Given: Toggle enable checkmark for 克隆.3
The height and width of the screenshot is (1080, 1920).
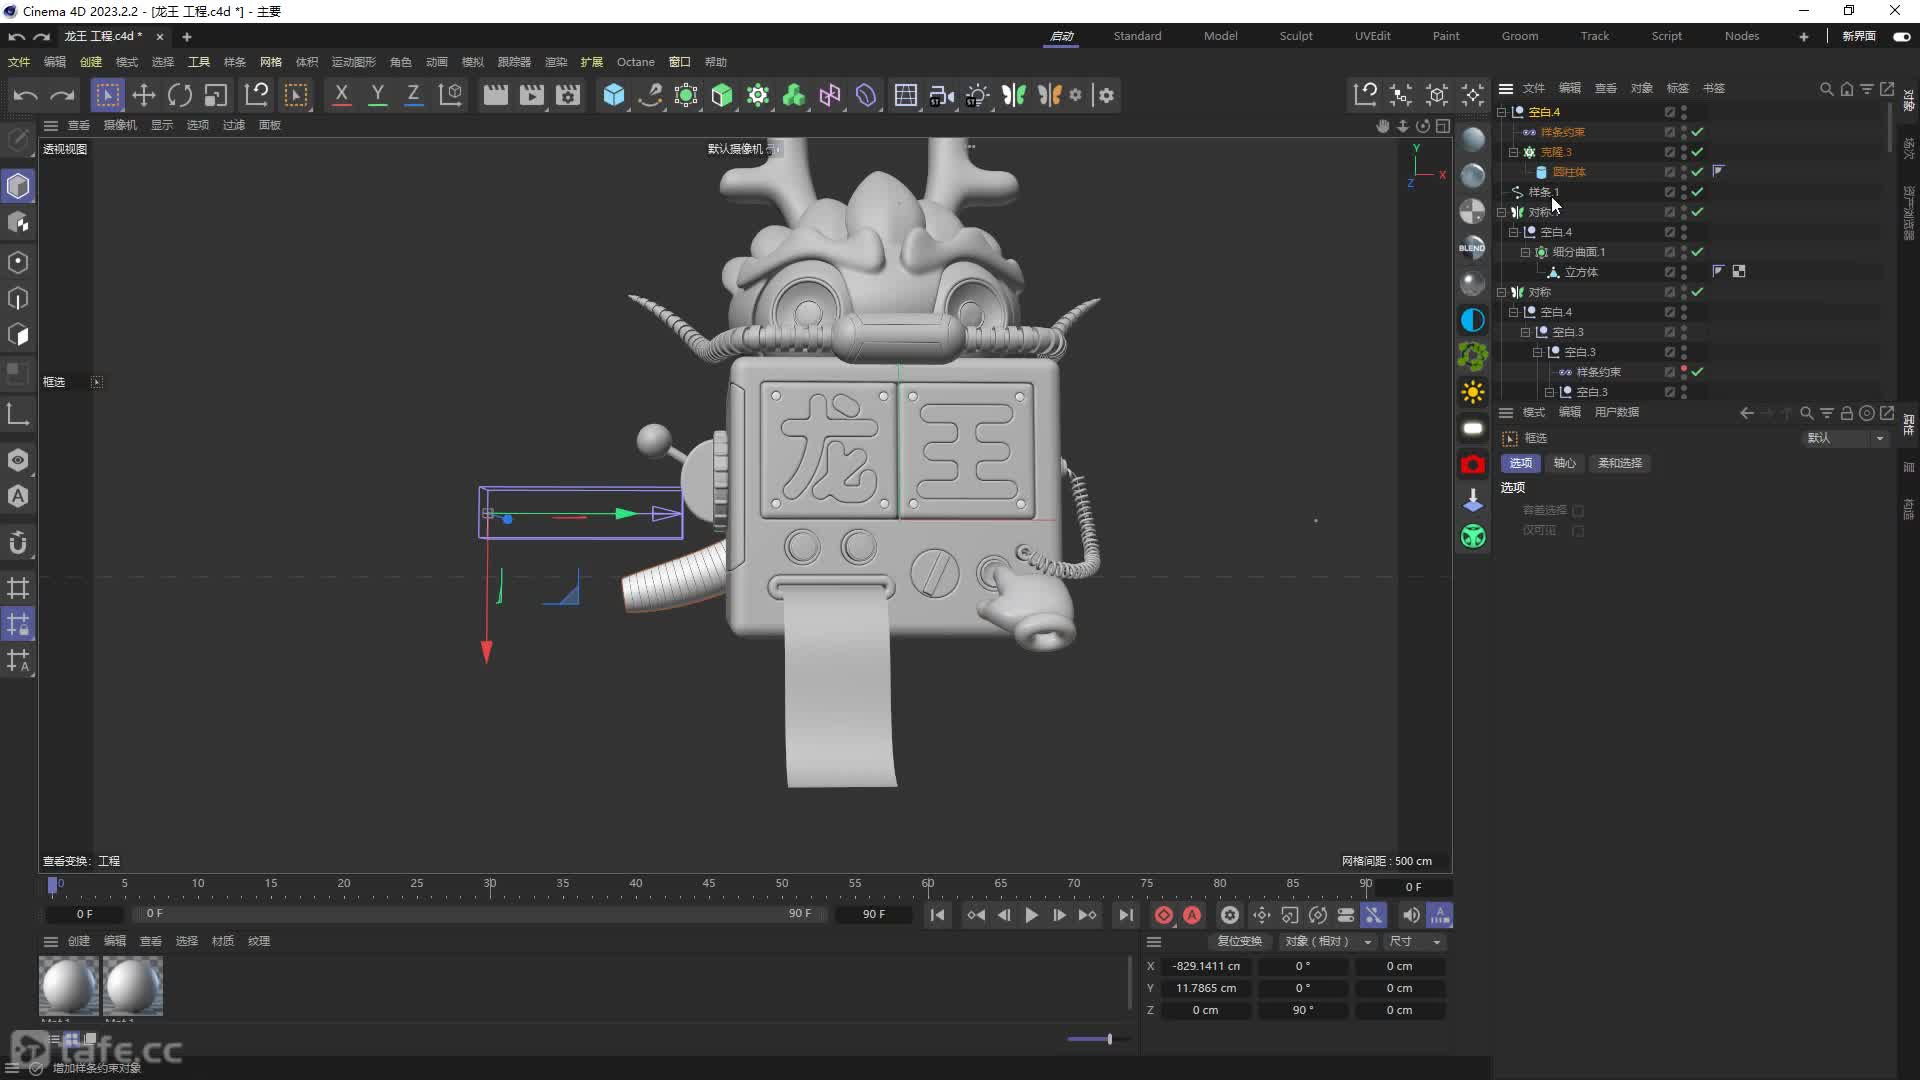Looking at the screenshot, I should tap(1698, 152).
